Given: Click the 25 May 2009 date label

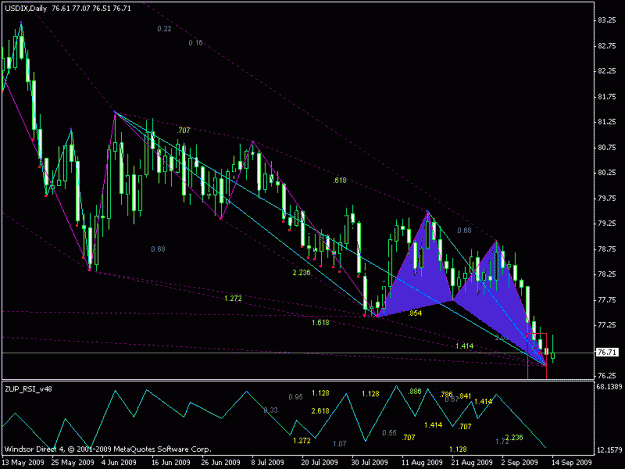Looking at the screenshot, I should coord(73,462).
